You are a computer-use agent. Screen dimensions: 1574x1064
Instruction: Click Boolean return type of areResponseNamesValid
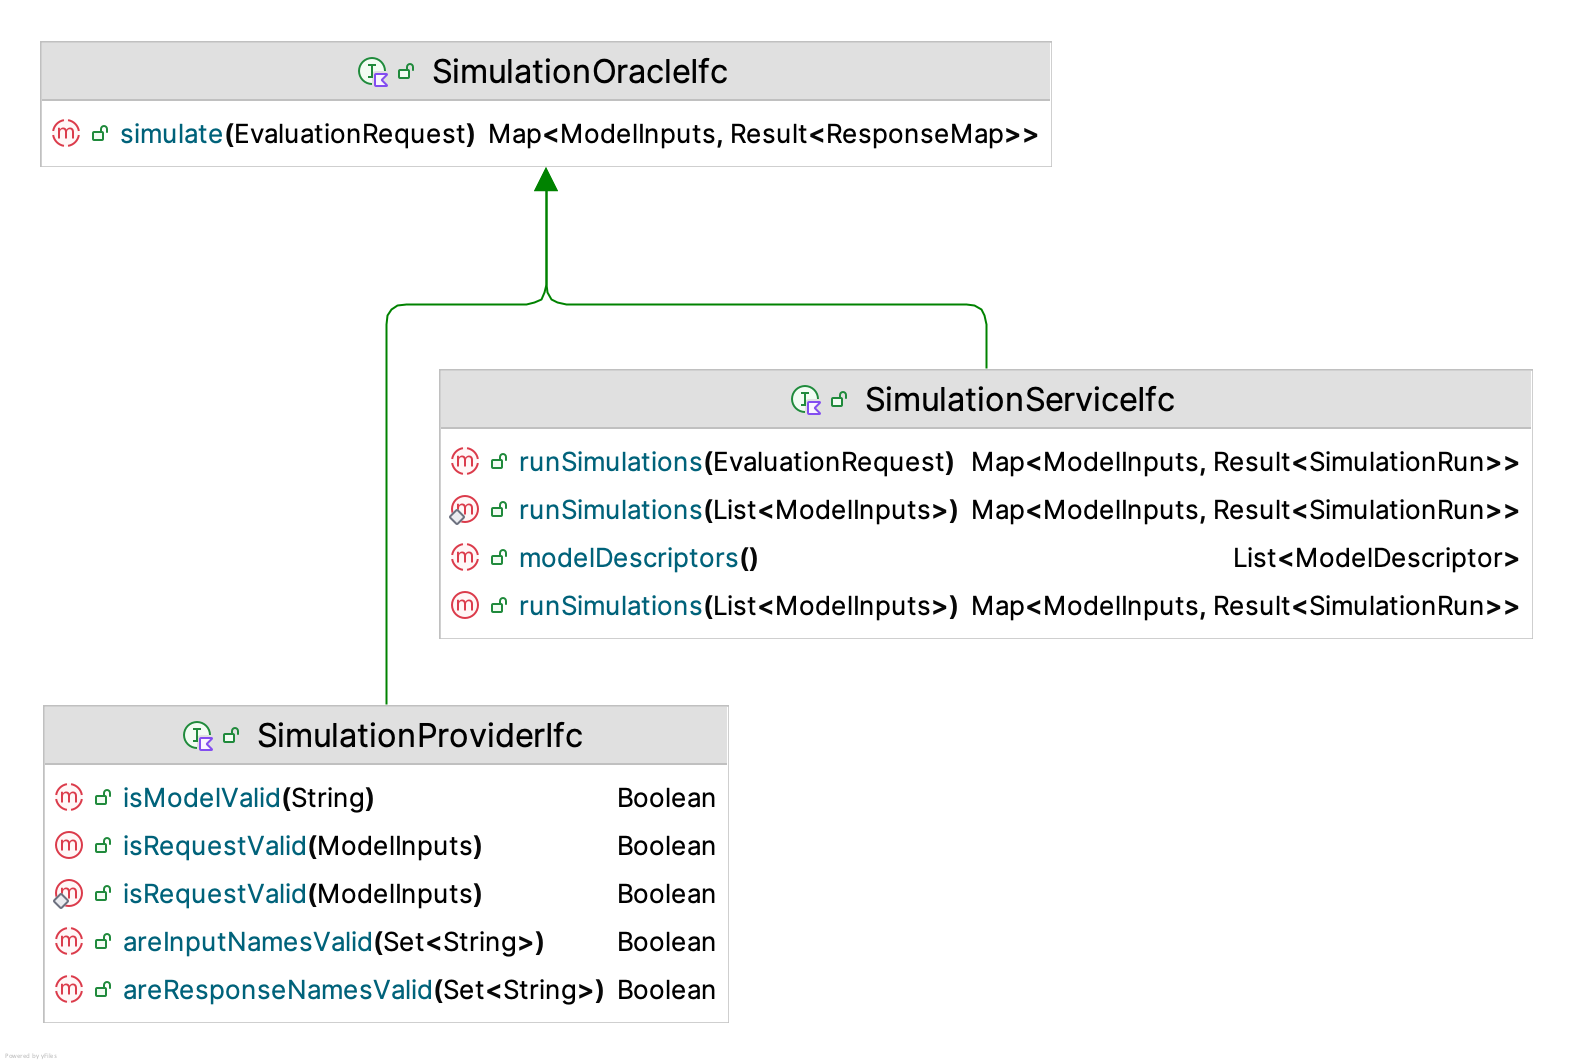666,990
